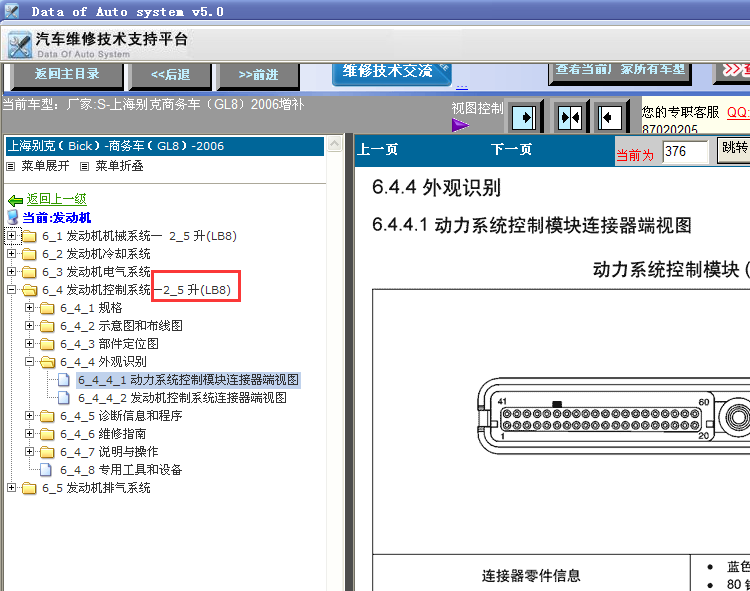Image resolution: width=750 pixels, height=591 pixels.
Task: Open 6_4_8 专用工具和设备 page
Action: point(121,470)
